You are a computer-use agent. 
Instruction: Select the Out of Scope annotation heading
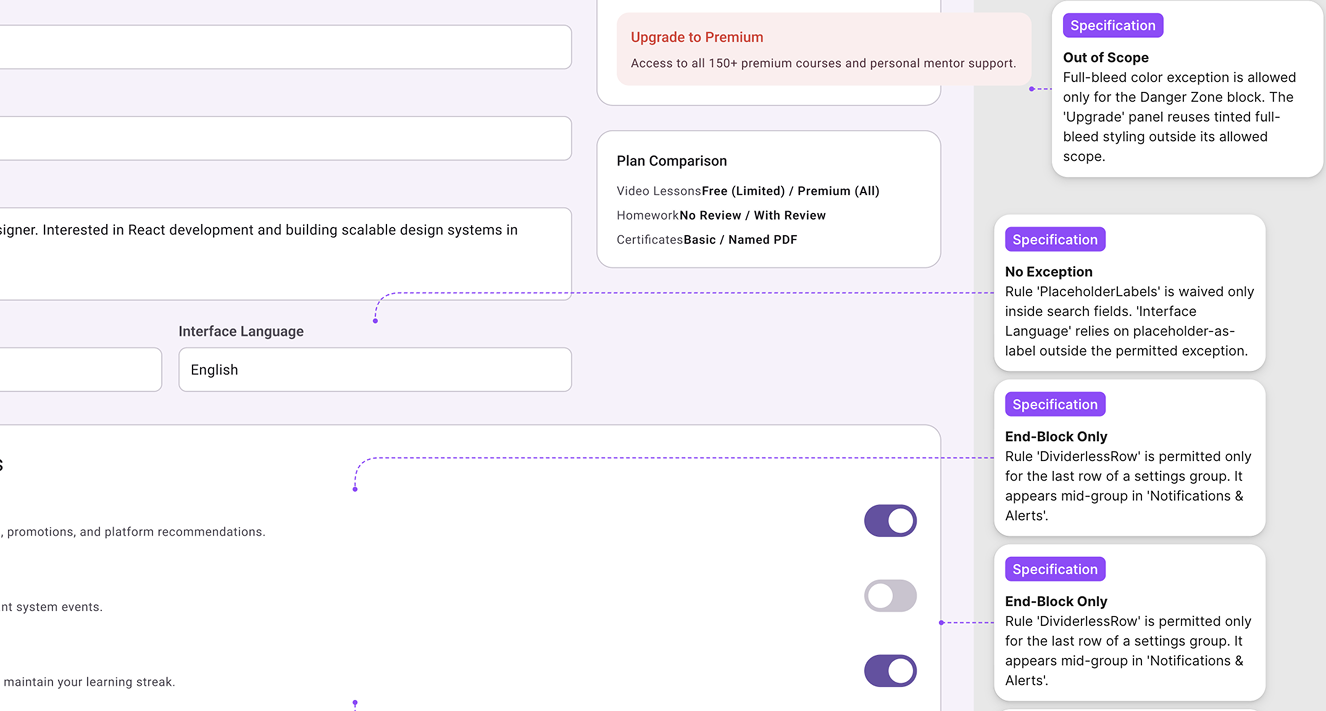click(x=1106, y=58)
